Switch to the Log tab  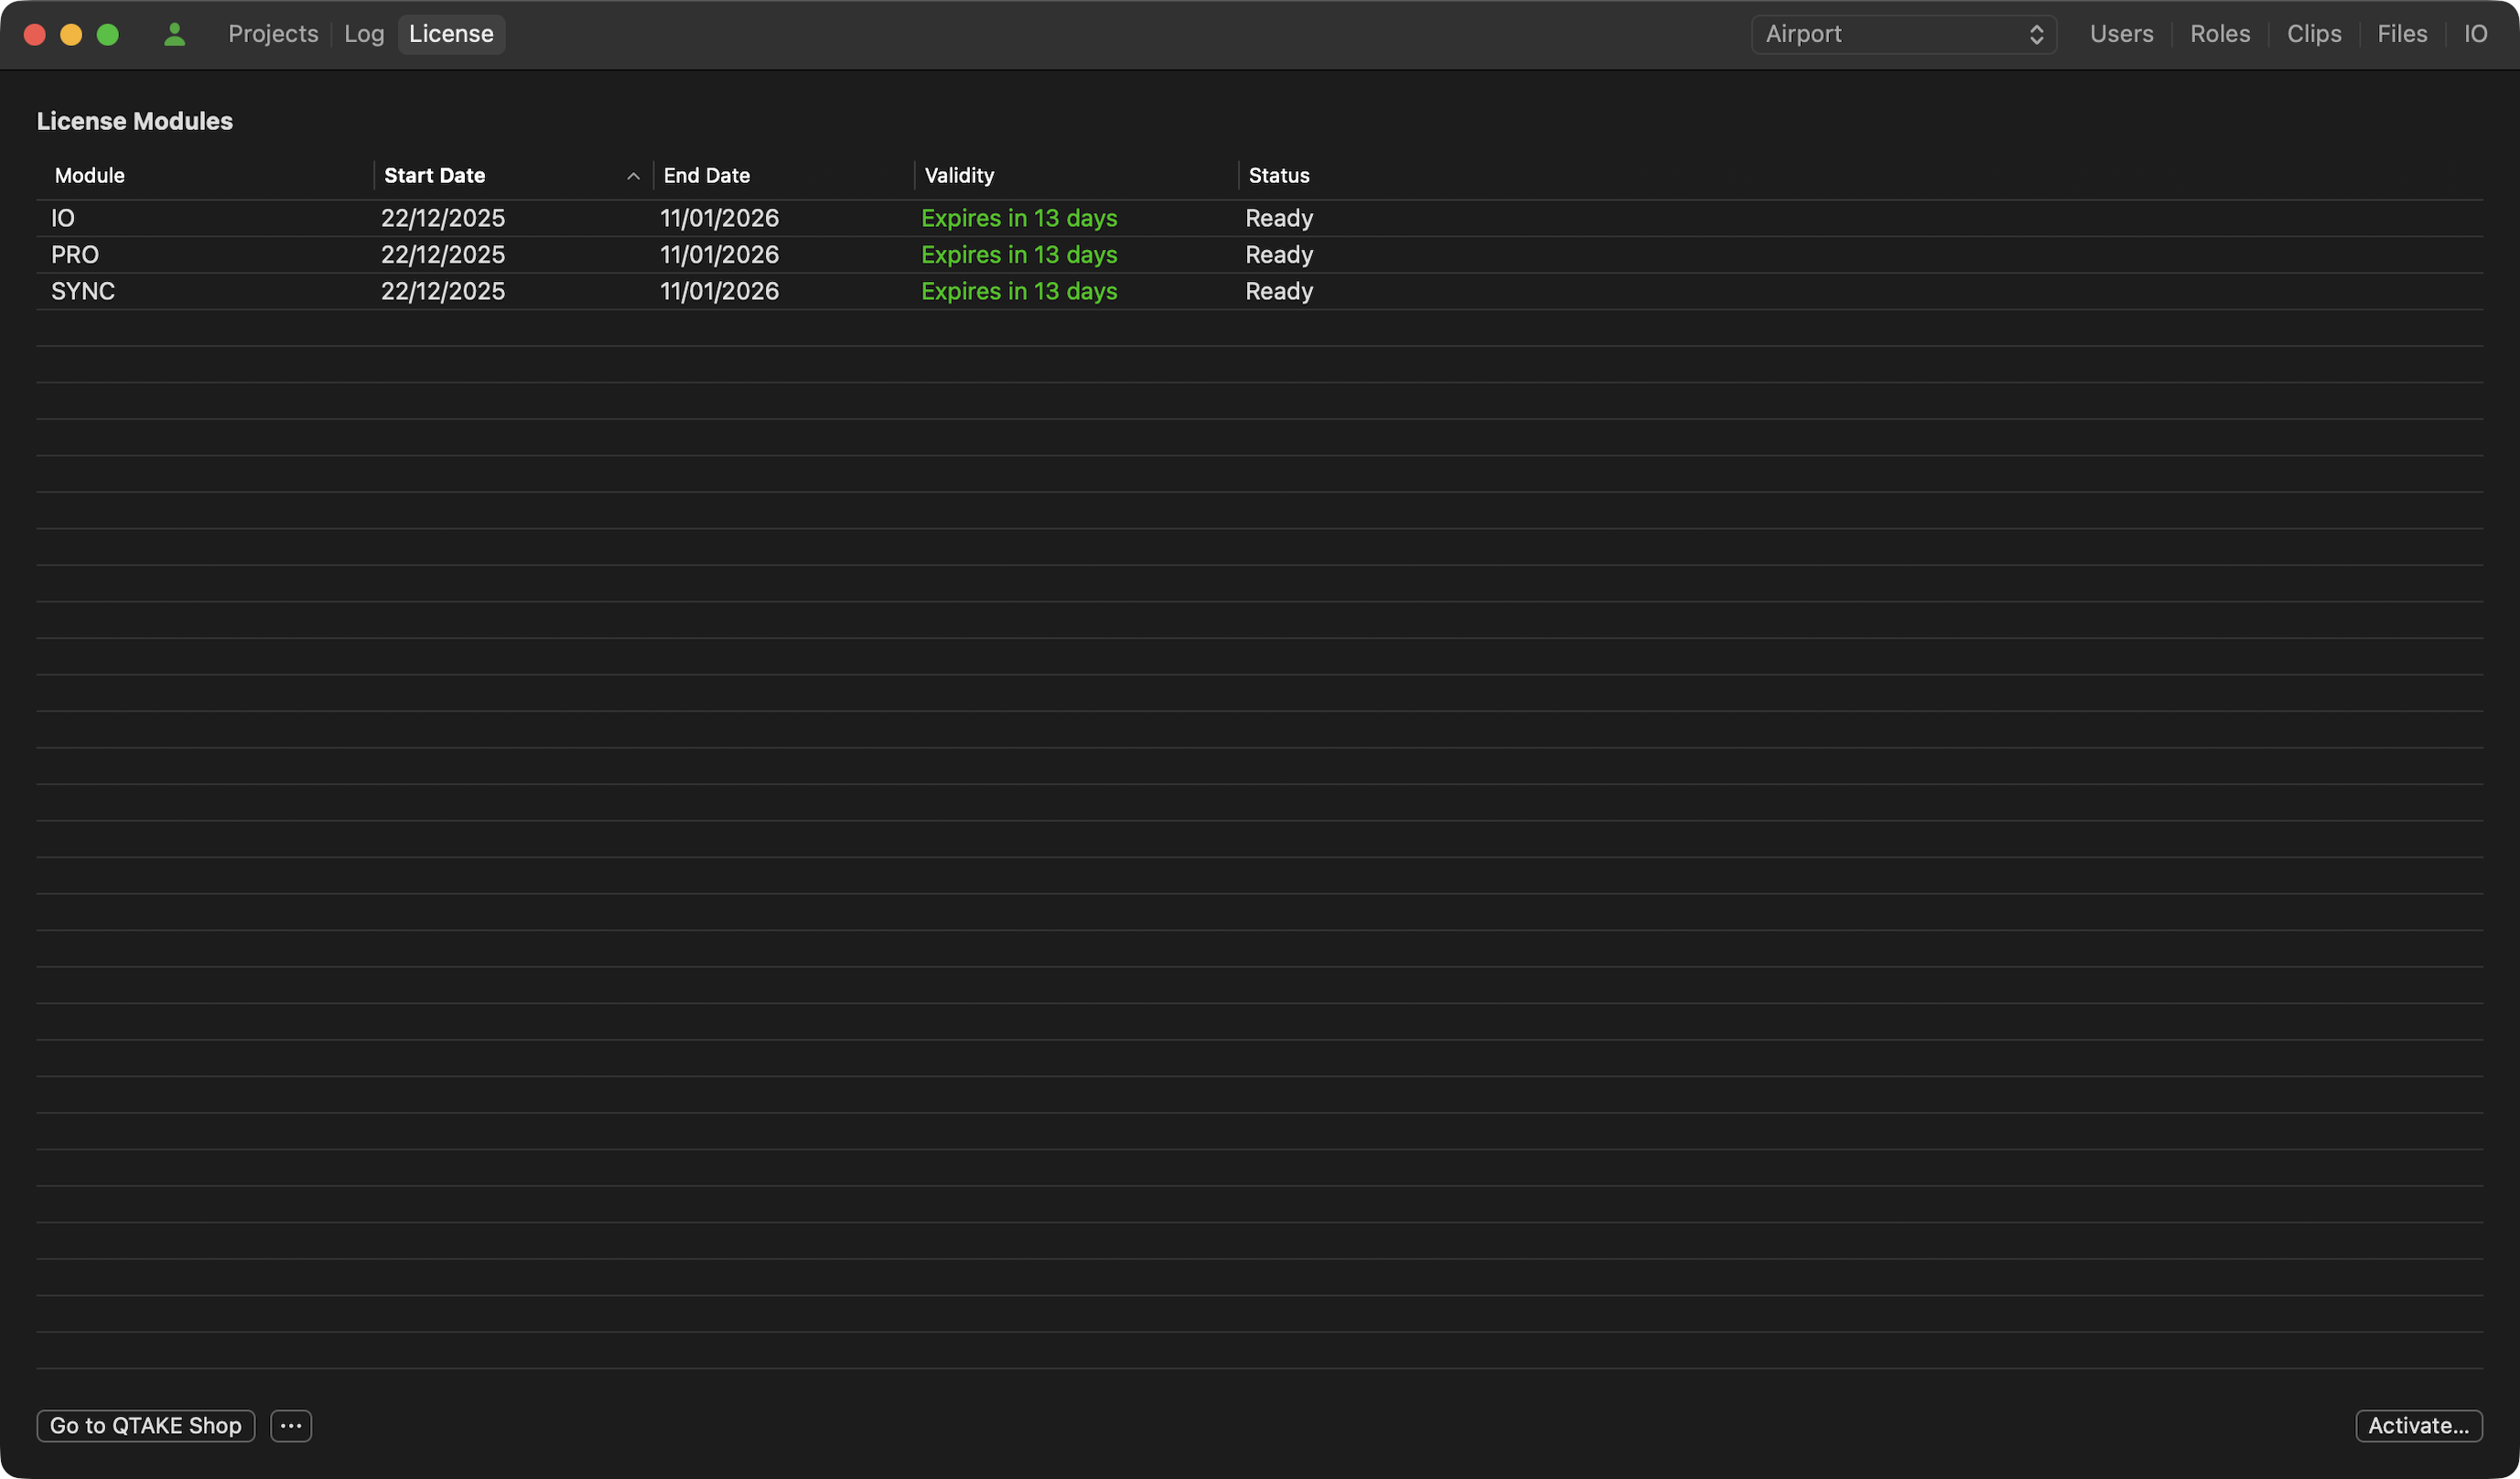364,34
